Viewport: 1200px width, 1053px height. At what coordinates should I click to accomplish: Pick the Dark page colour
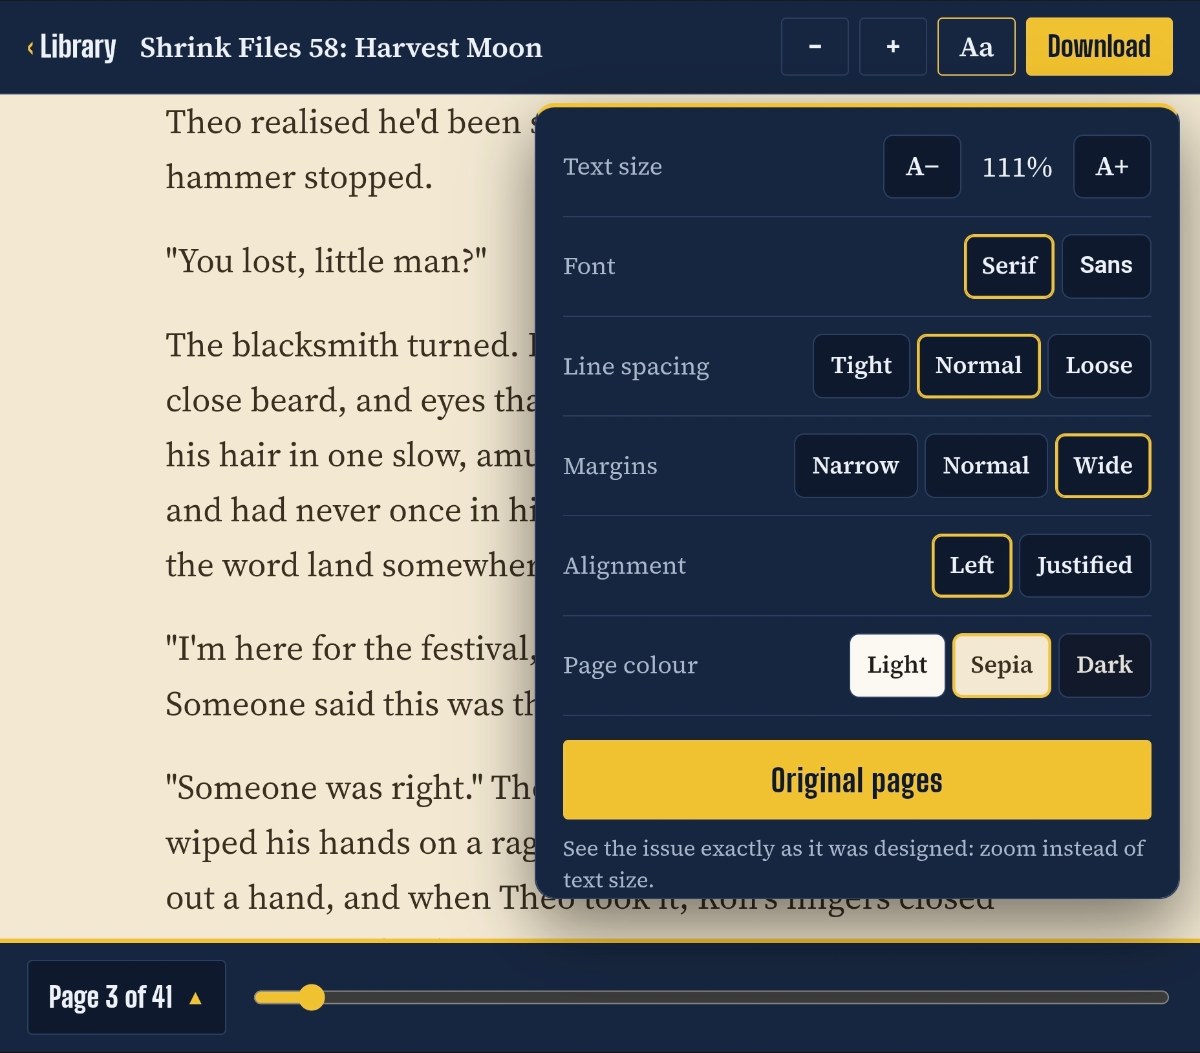click(1104, 666)
